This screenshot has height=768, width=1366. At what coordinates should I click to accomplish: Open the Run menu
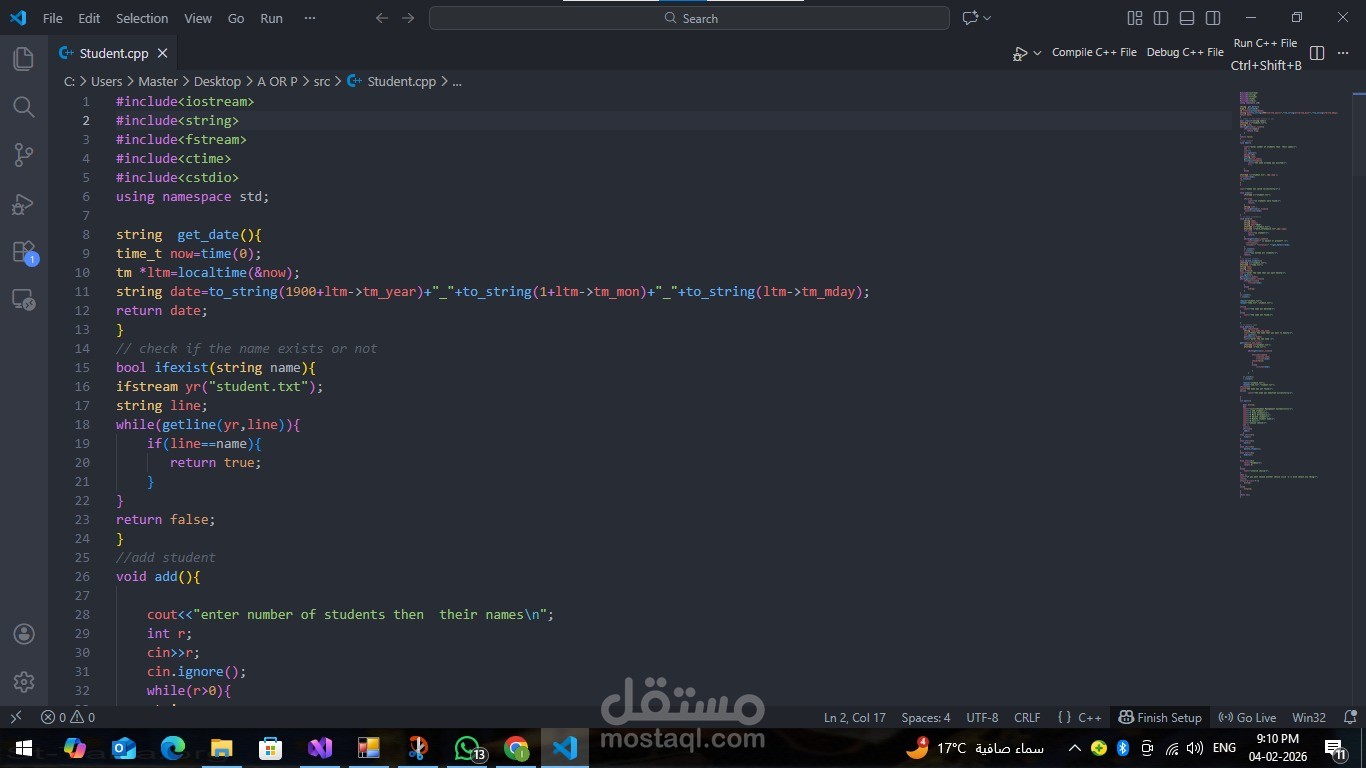coord(271,18)
